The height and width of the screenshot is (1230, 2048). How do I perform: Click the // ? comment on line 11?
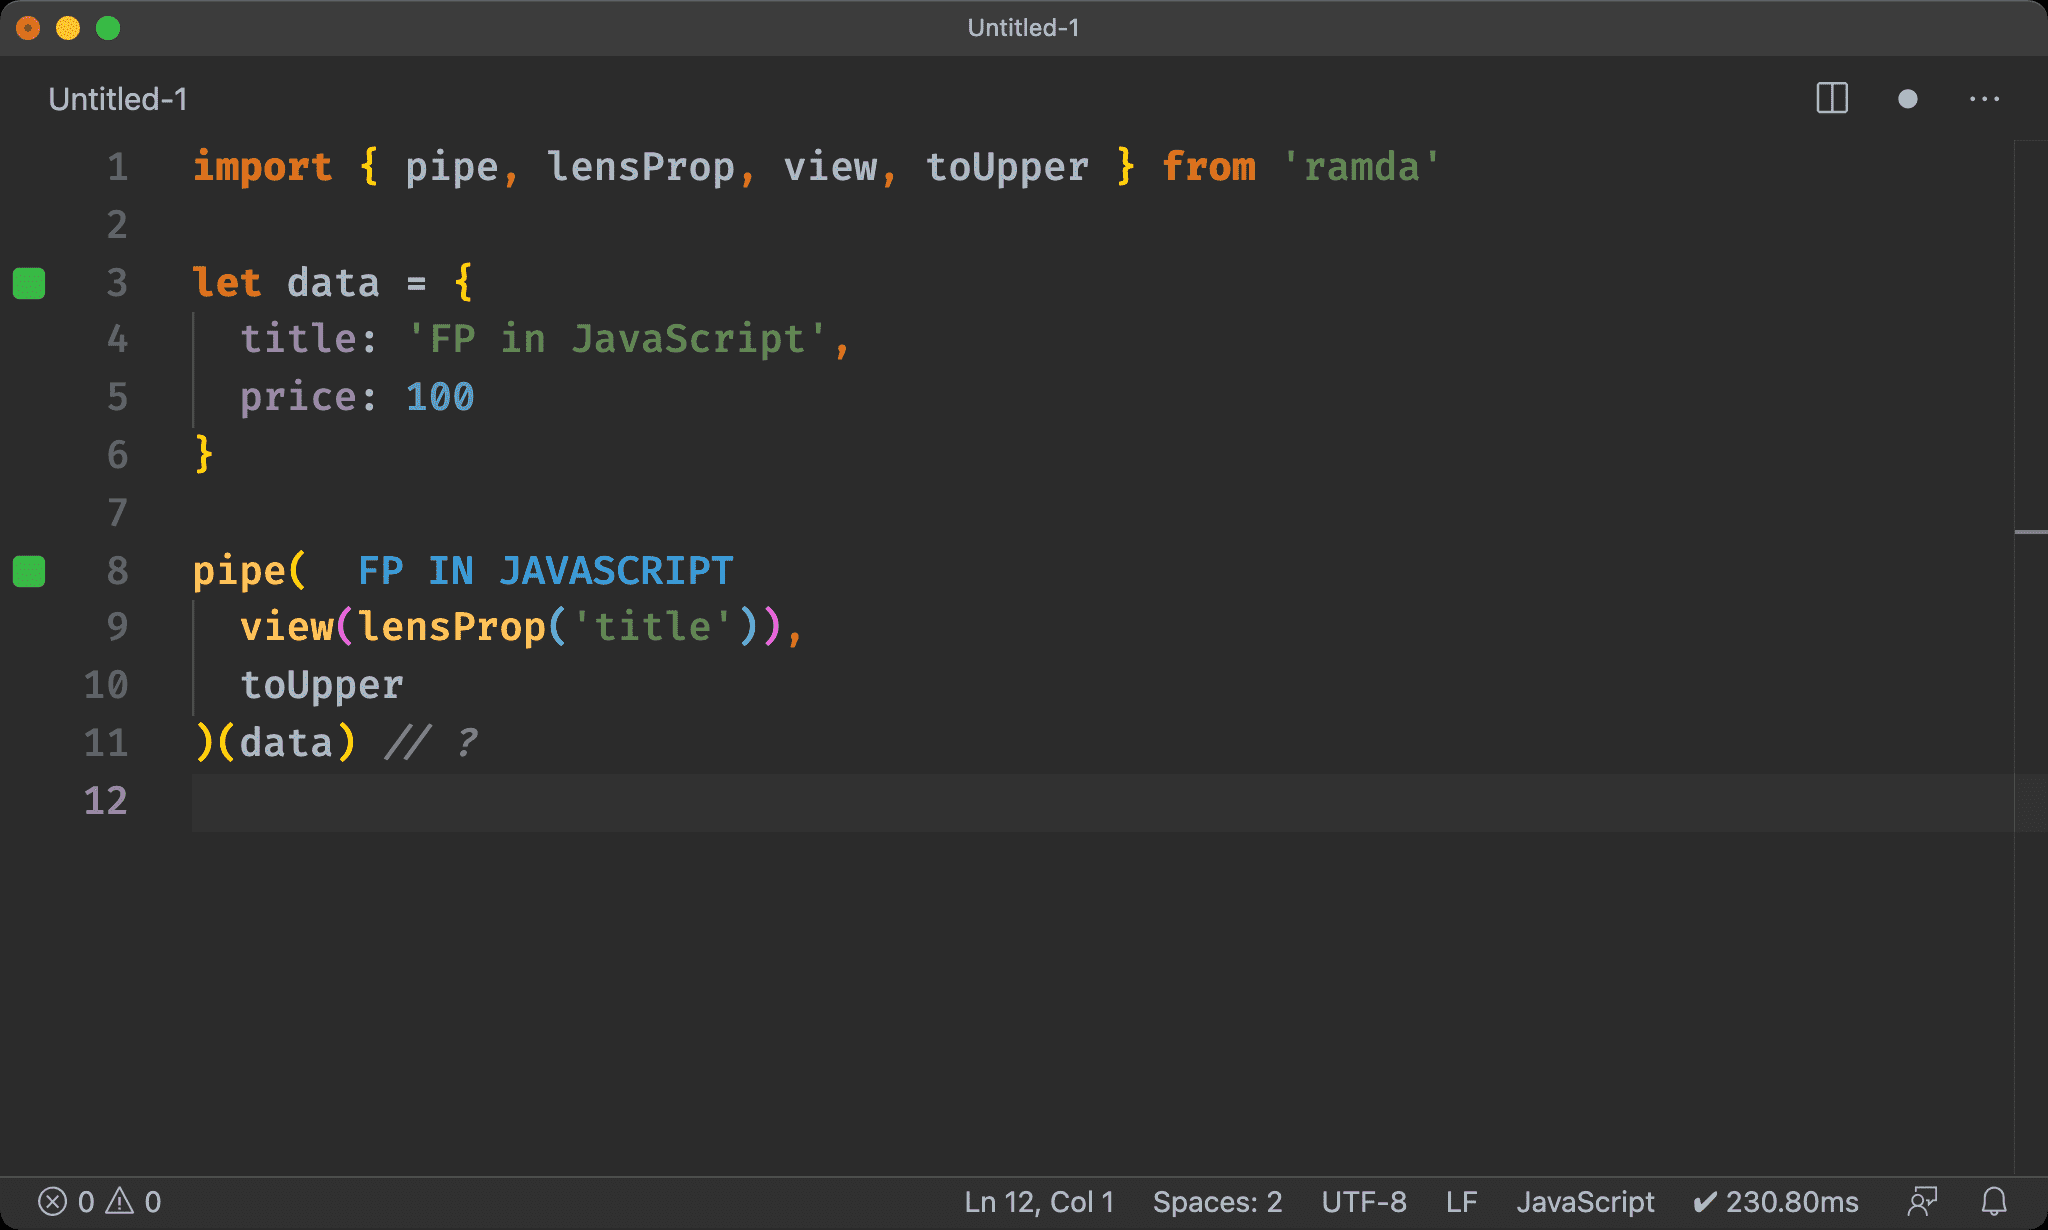pos(431,743)
